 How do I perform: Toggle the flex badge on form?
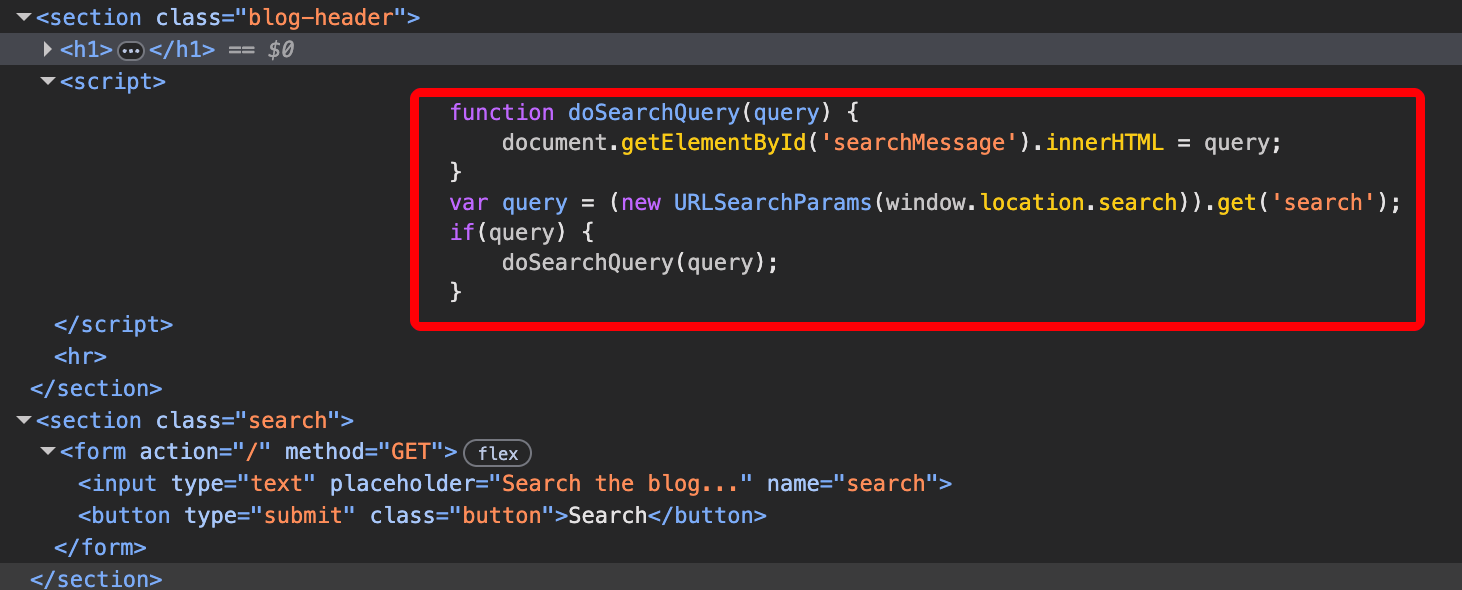[497, 453]
